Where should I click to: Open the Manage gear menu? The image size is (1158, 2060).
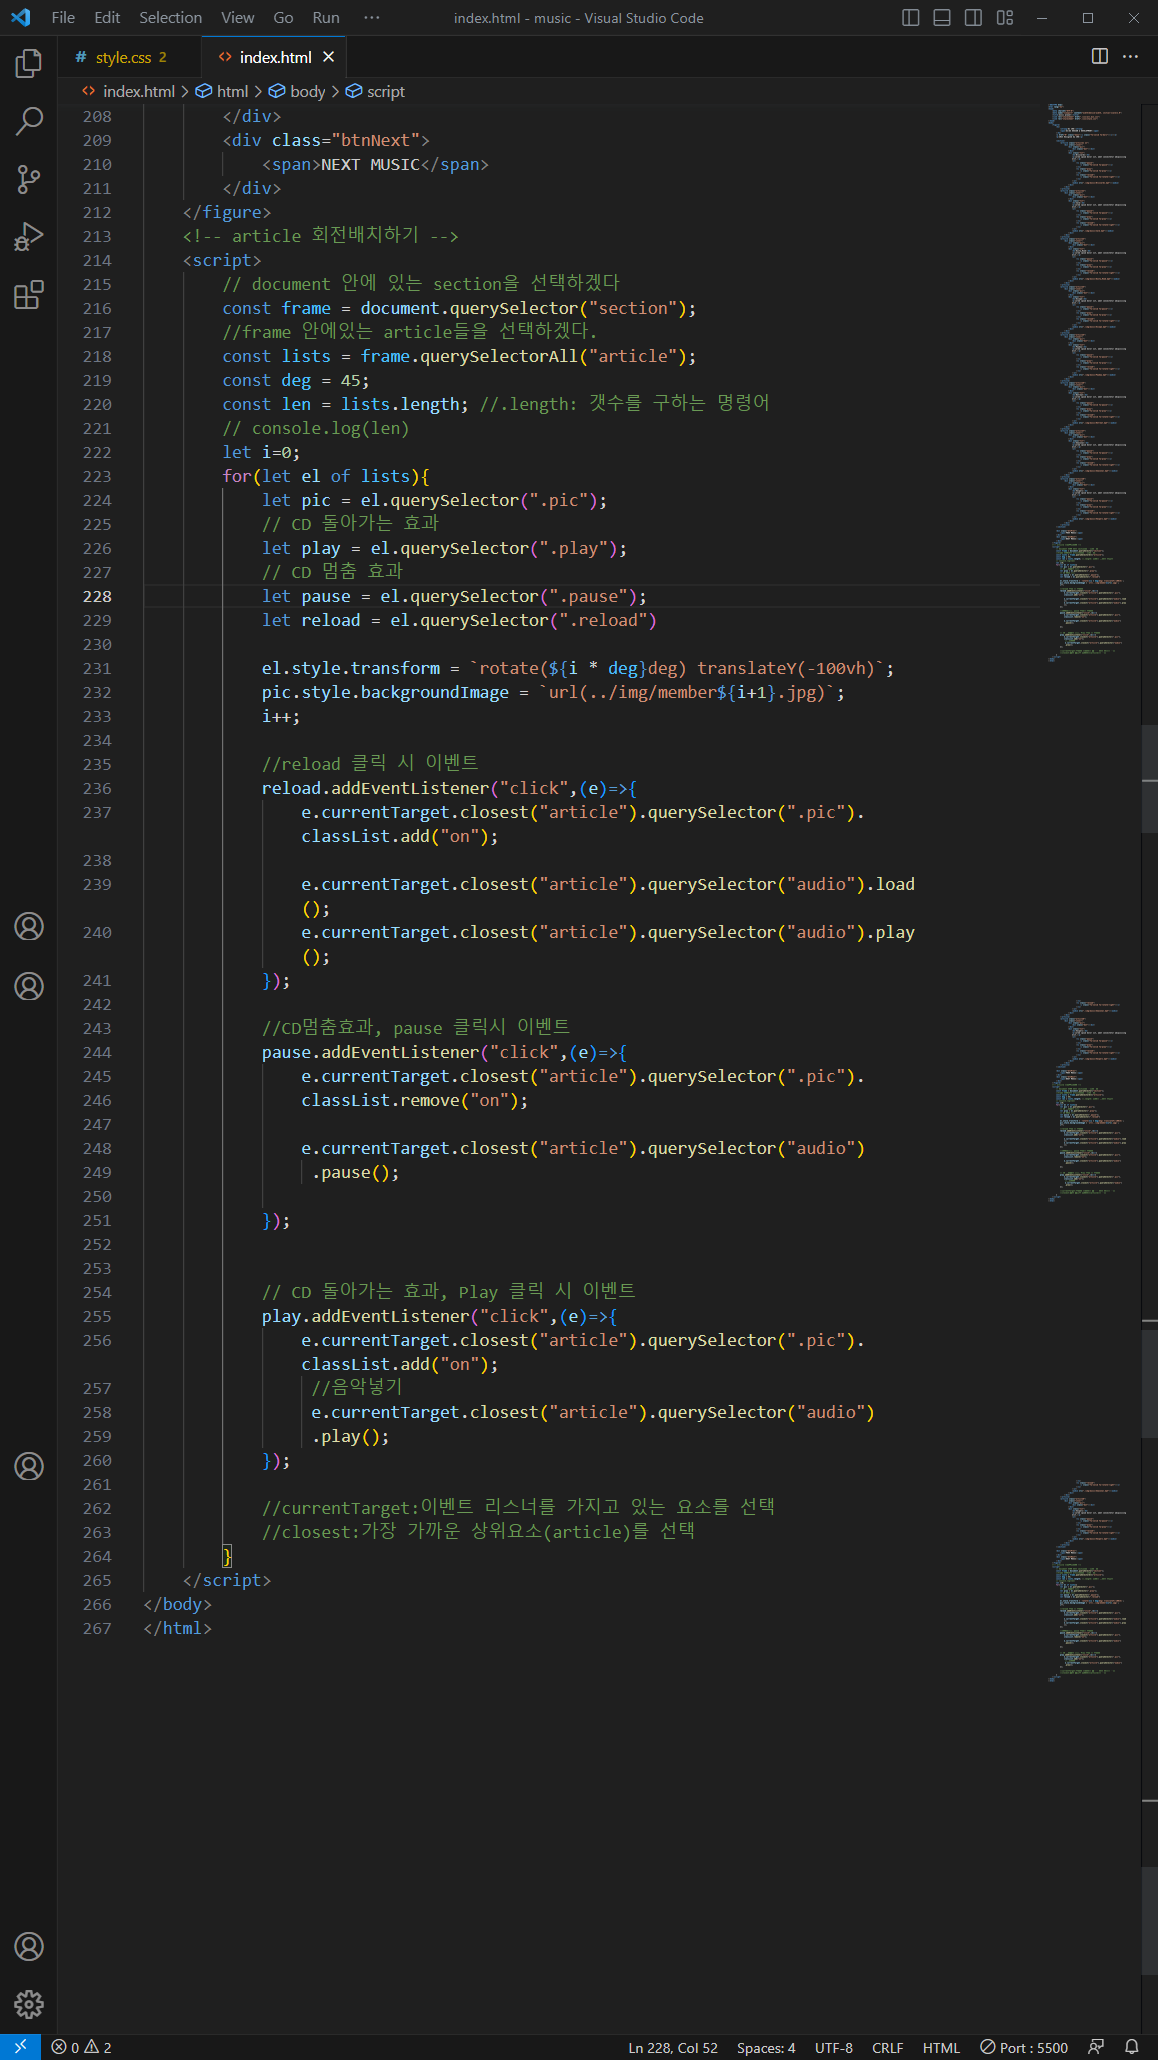(29, 2004)
